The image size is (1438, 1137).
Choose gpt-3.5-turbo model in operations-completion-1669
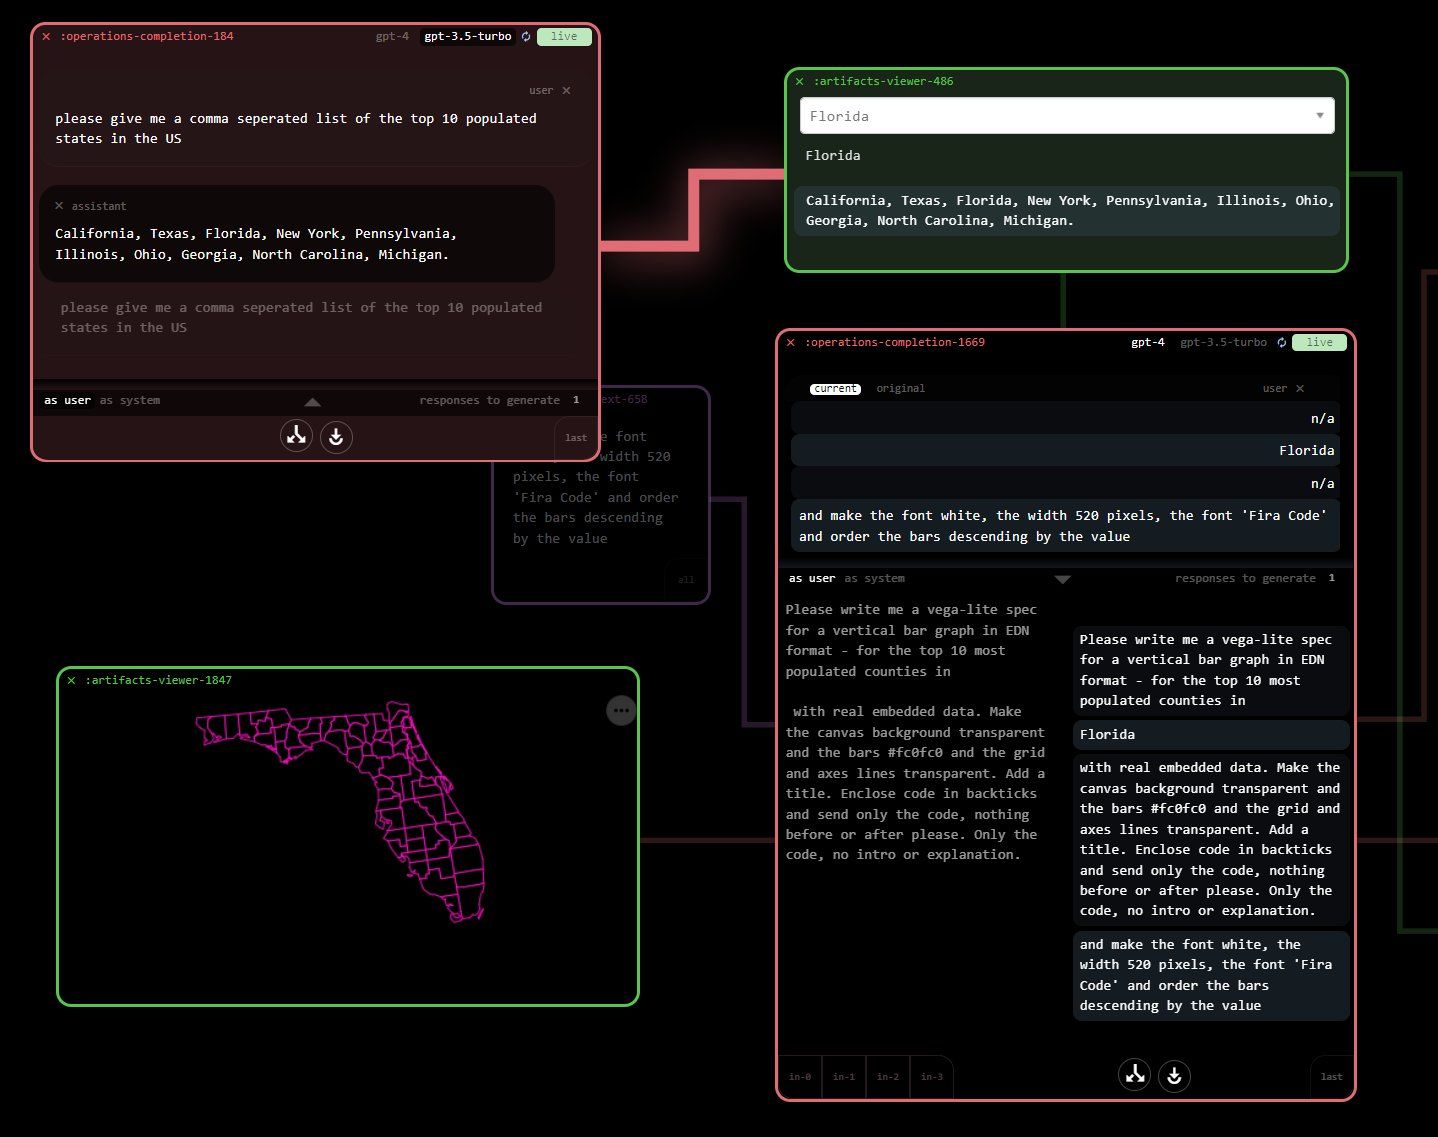(1223, 342)
